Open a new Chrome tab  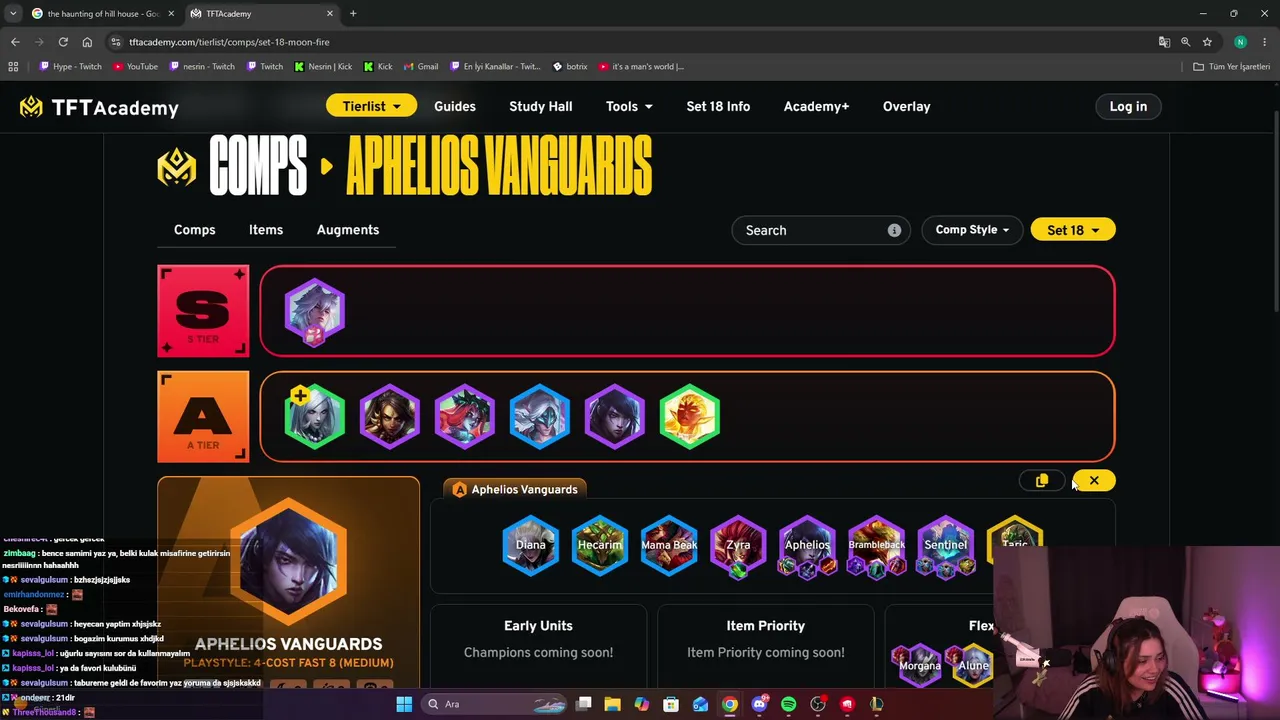[x=353, y=14]
